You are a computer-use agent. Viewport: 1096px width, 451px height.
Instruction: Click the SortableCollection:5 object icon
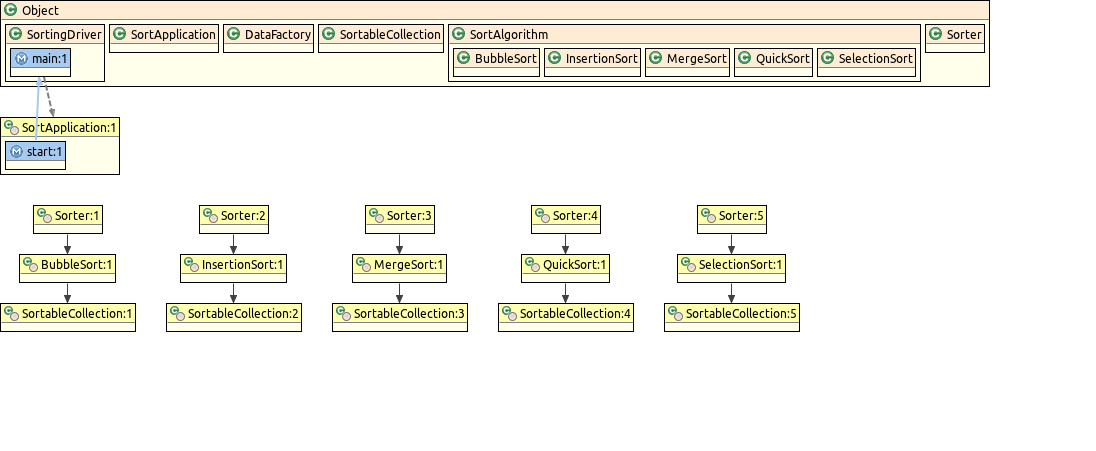(x=675, y=314)
